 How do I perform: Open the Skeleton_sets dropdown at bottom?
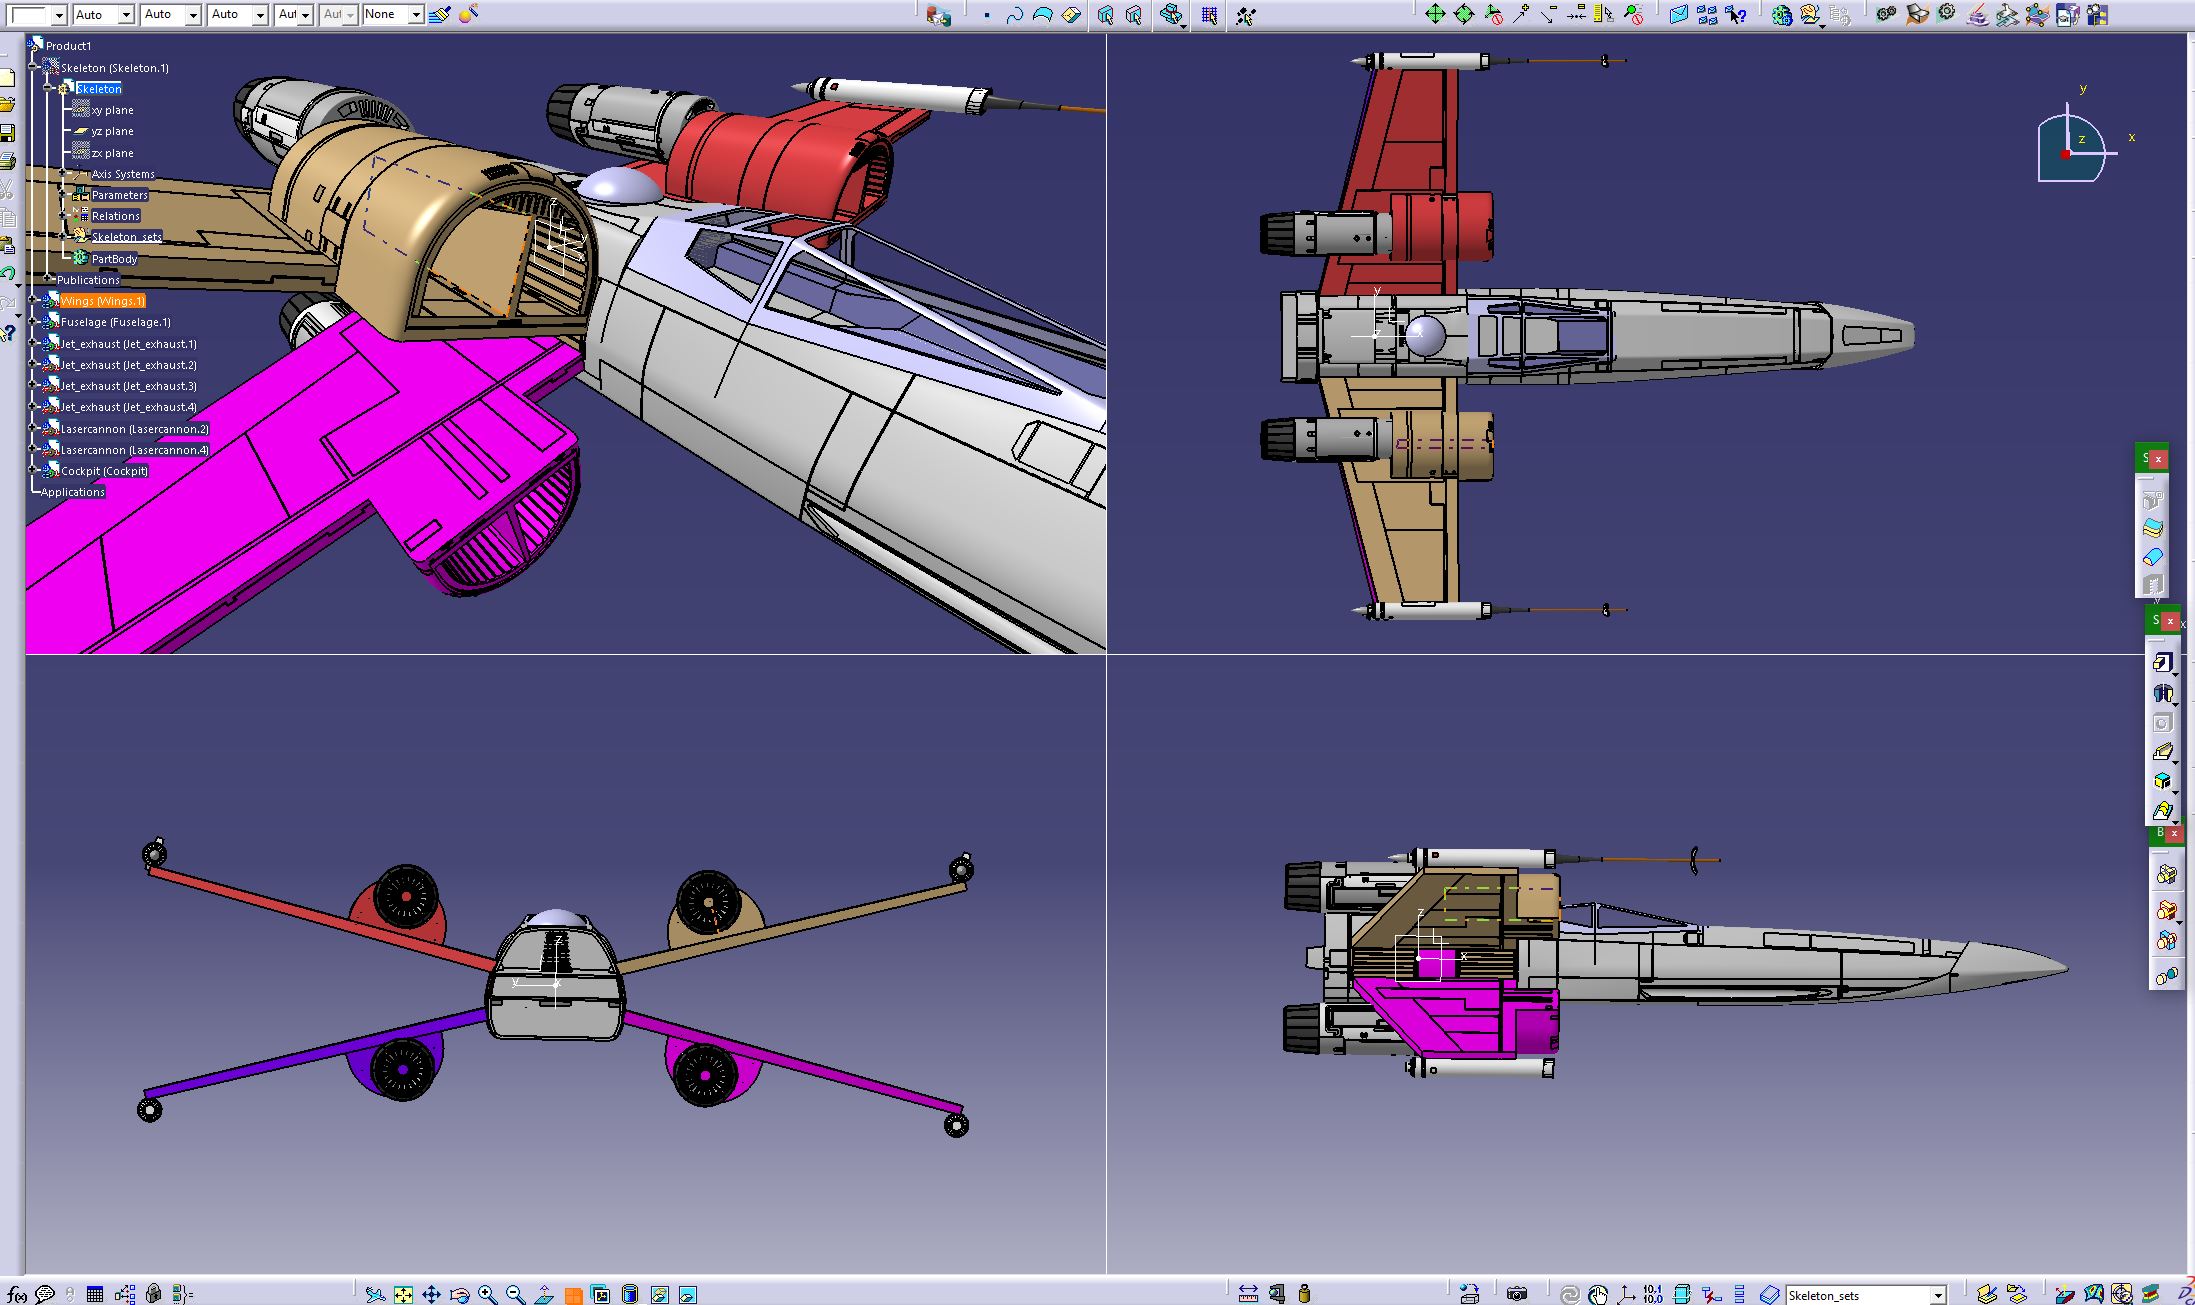1937,1295
